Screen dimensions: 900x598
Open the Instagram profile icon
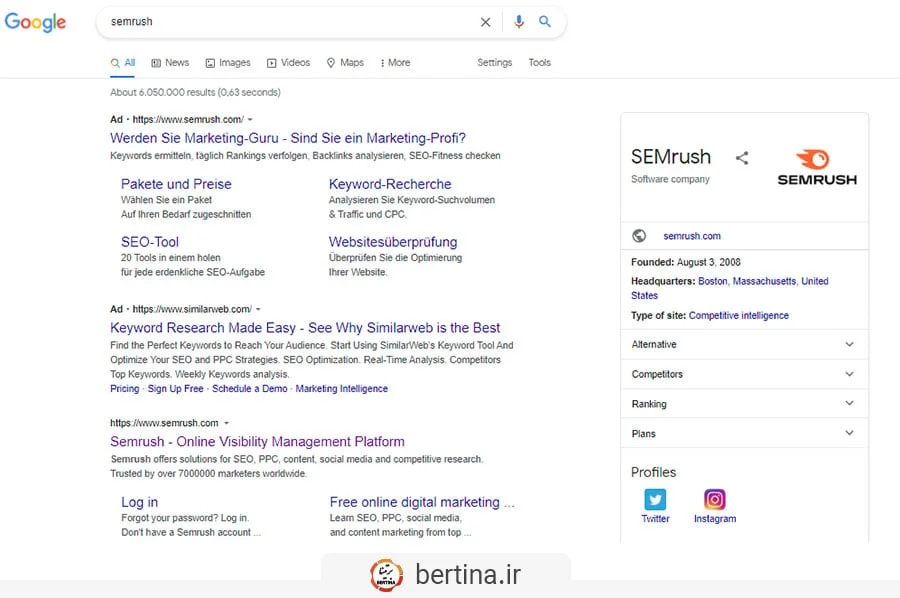click(714, 499)
